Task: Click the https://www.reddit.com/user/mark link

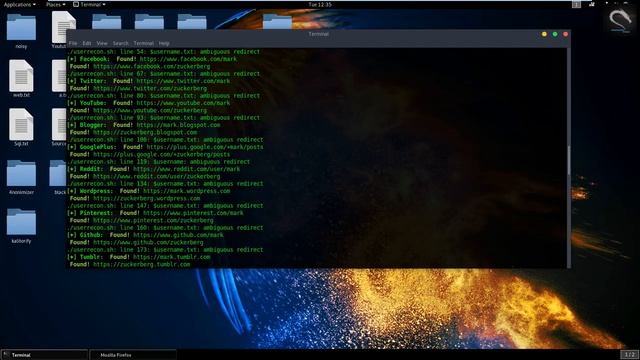Action: pos(187,169)
